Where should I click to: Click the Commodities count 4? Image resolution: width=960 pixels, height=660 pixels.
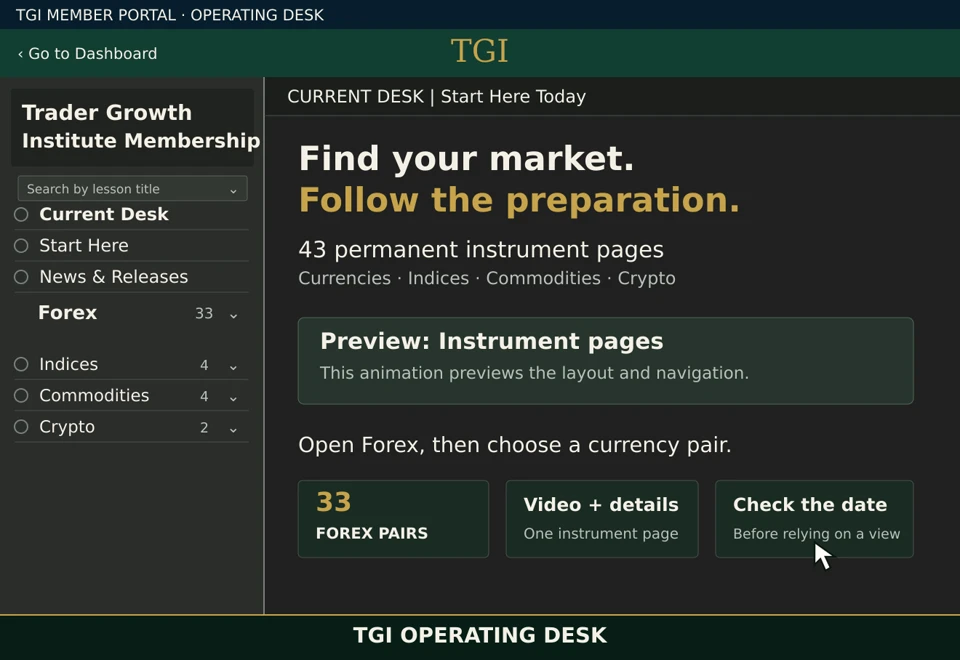click(x=204, y=397)
